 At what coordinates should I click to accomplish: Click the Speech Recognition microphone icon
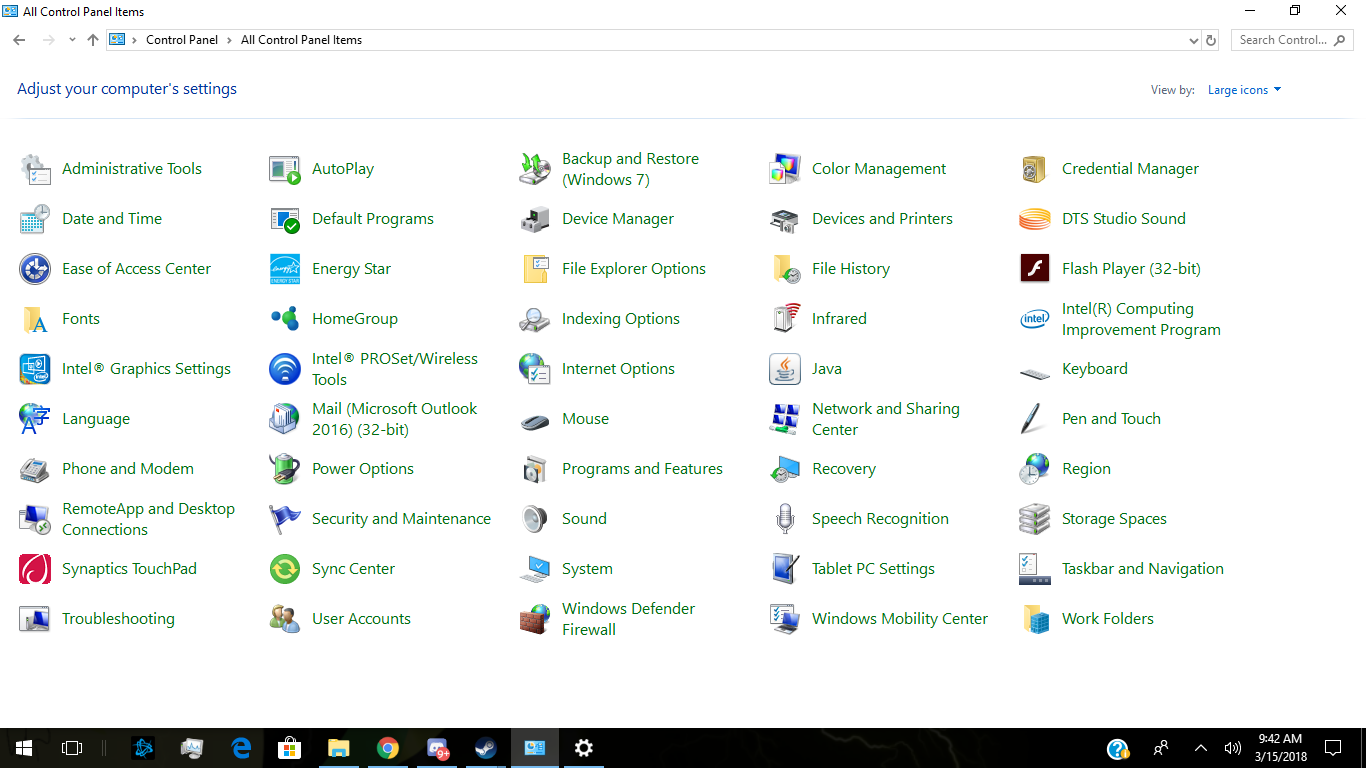[785, 519]
